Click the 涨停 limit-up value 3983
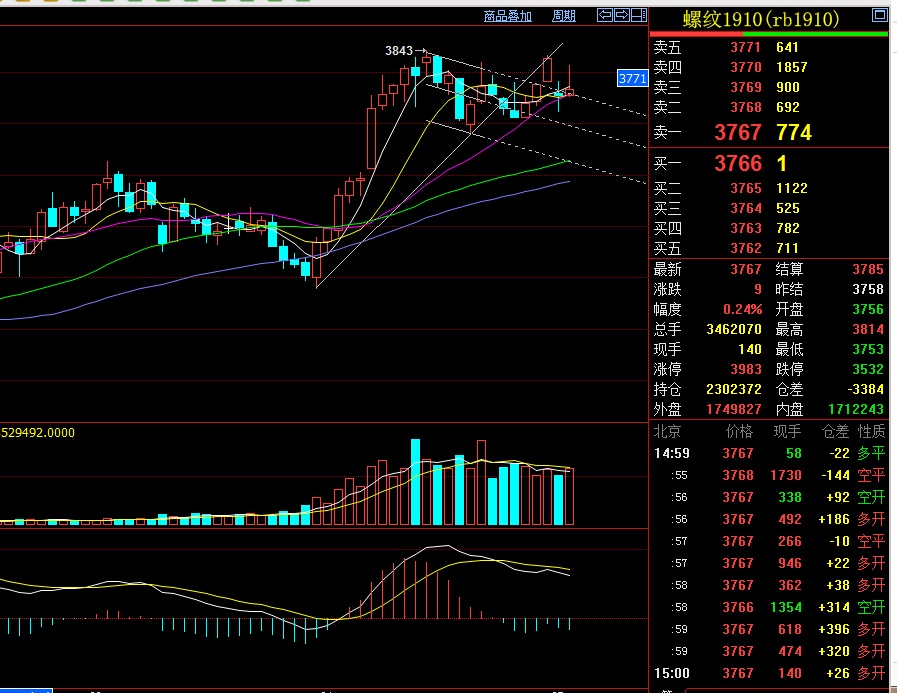This screenshot has height=693, width=897. click(745, 370)
